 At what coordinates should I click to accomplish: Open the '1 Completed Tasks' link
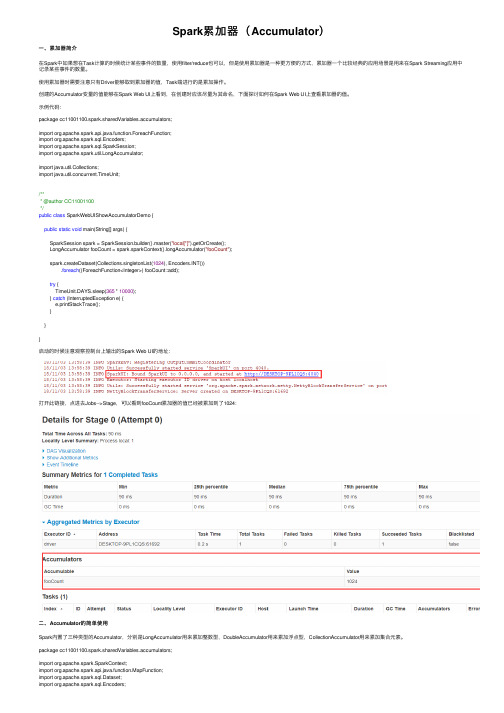tap(131, 474)
